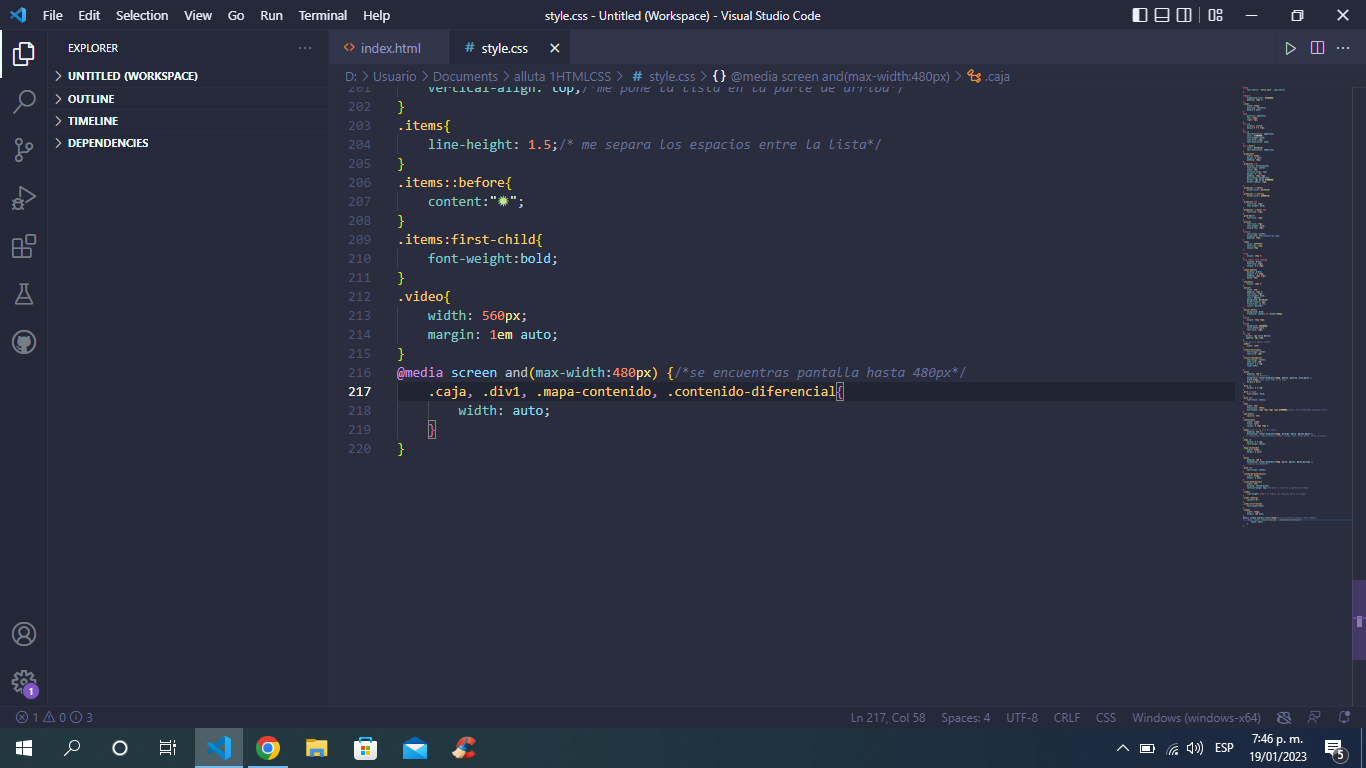Toggle Panel layout button

tap(1162, 15)
